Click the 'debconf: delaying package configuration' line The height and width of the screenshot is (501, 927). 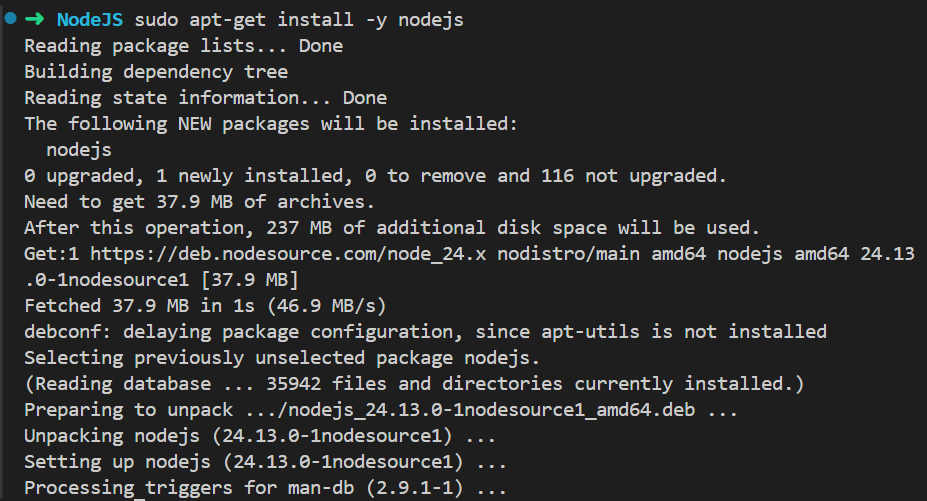coord(425,332)
